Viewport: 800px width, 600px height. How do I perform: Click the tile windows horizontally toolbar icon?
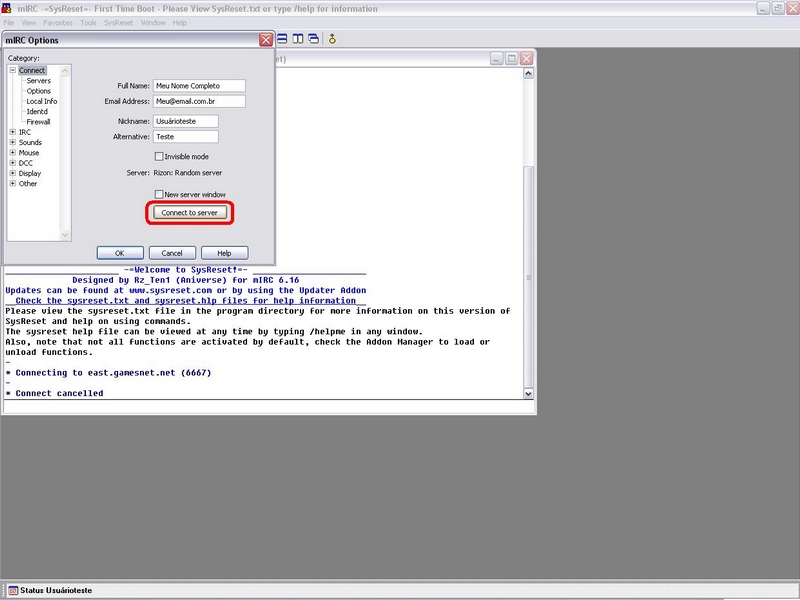(x=283, y=39)
